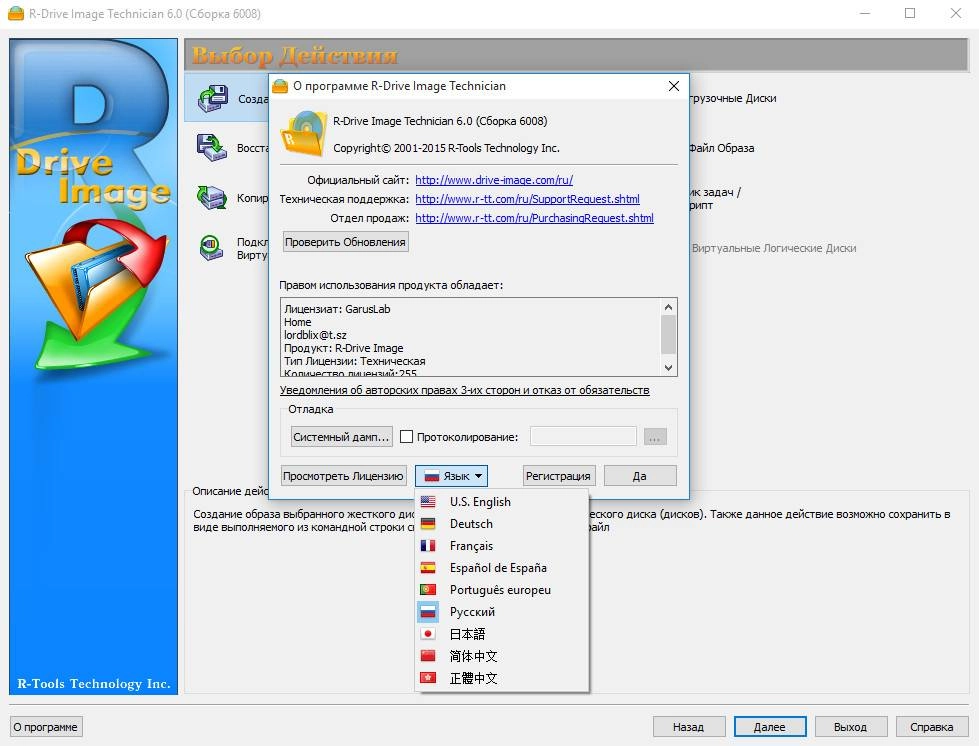The height and width of the screenshot is (746, 979).
Task: Click the Проверить Обновления button
Action: pyautogui.click(x=345, y=242)
